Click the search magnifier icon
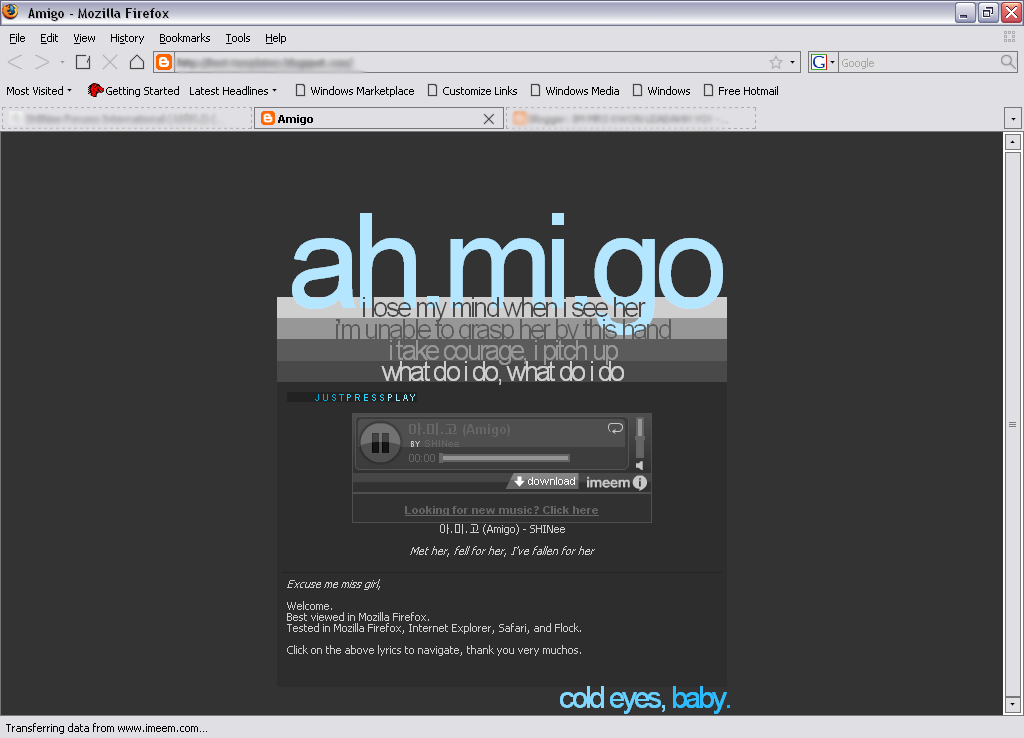1024x738 pixels. click(1008, 62)
